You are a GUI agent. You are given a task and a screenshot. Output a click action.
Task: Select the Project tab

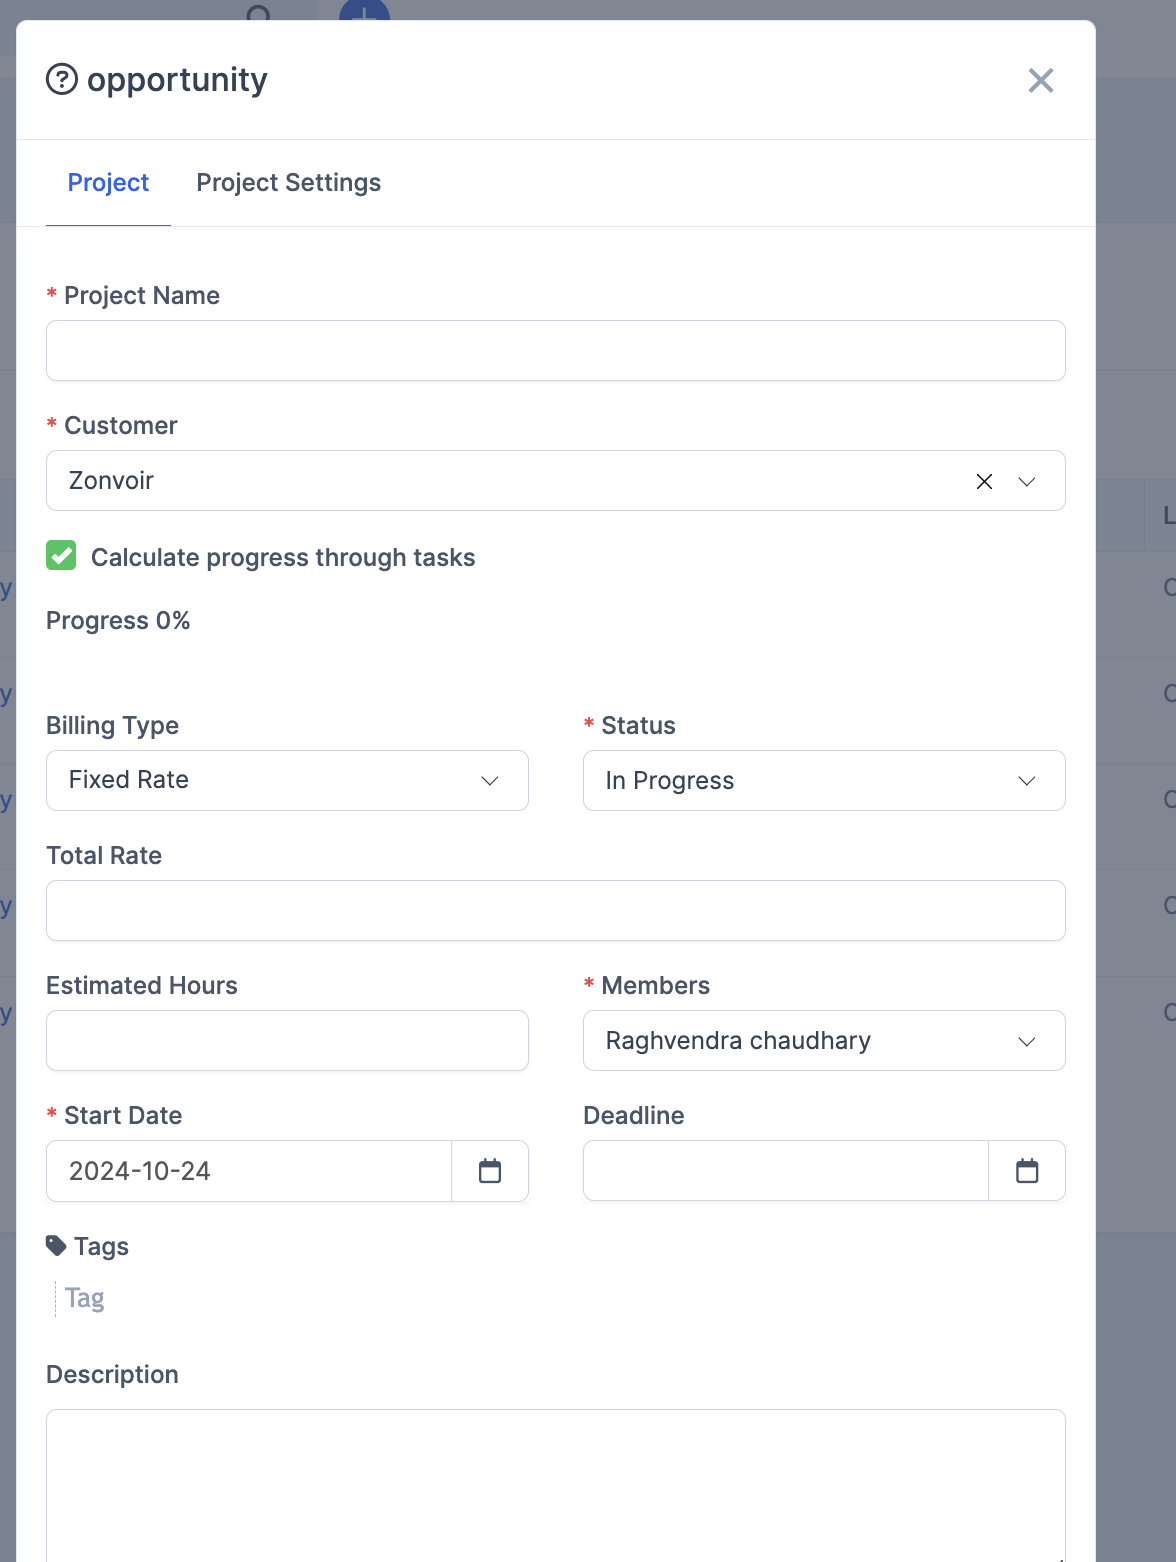pos(108,182)
